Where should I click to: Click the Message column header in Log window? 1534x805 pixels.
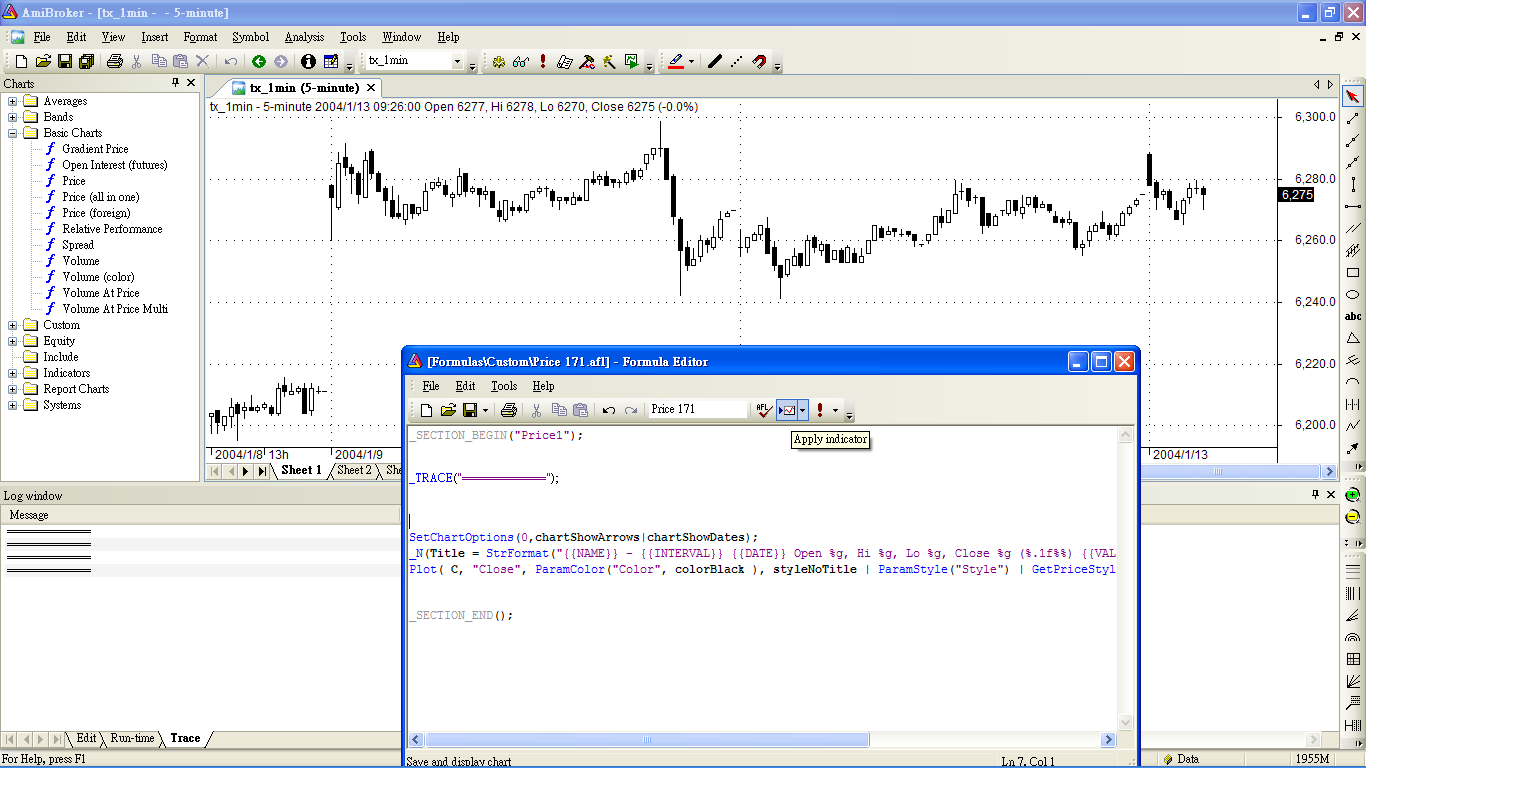(200, 515)
